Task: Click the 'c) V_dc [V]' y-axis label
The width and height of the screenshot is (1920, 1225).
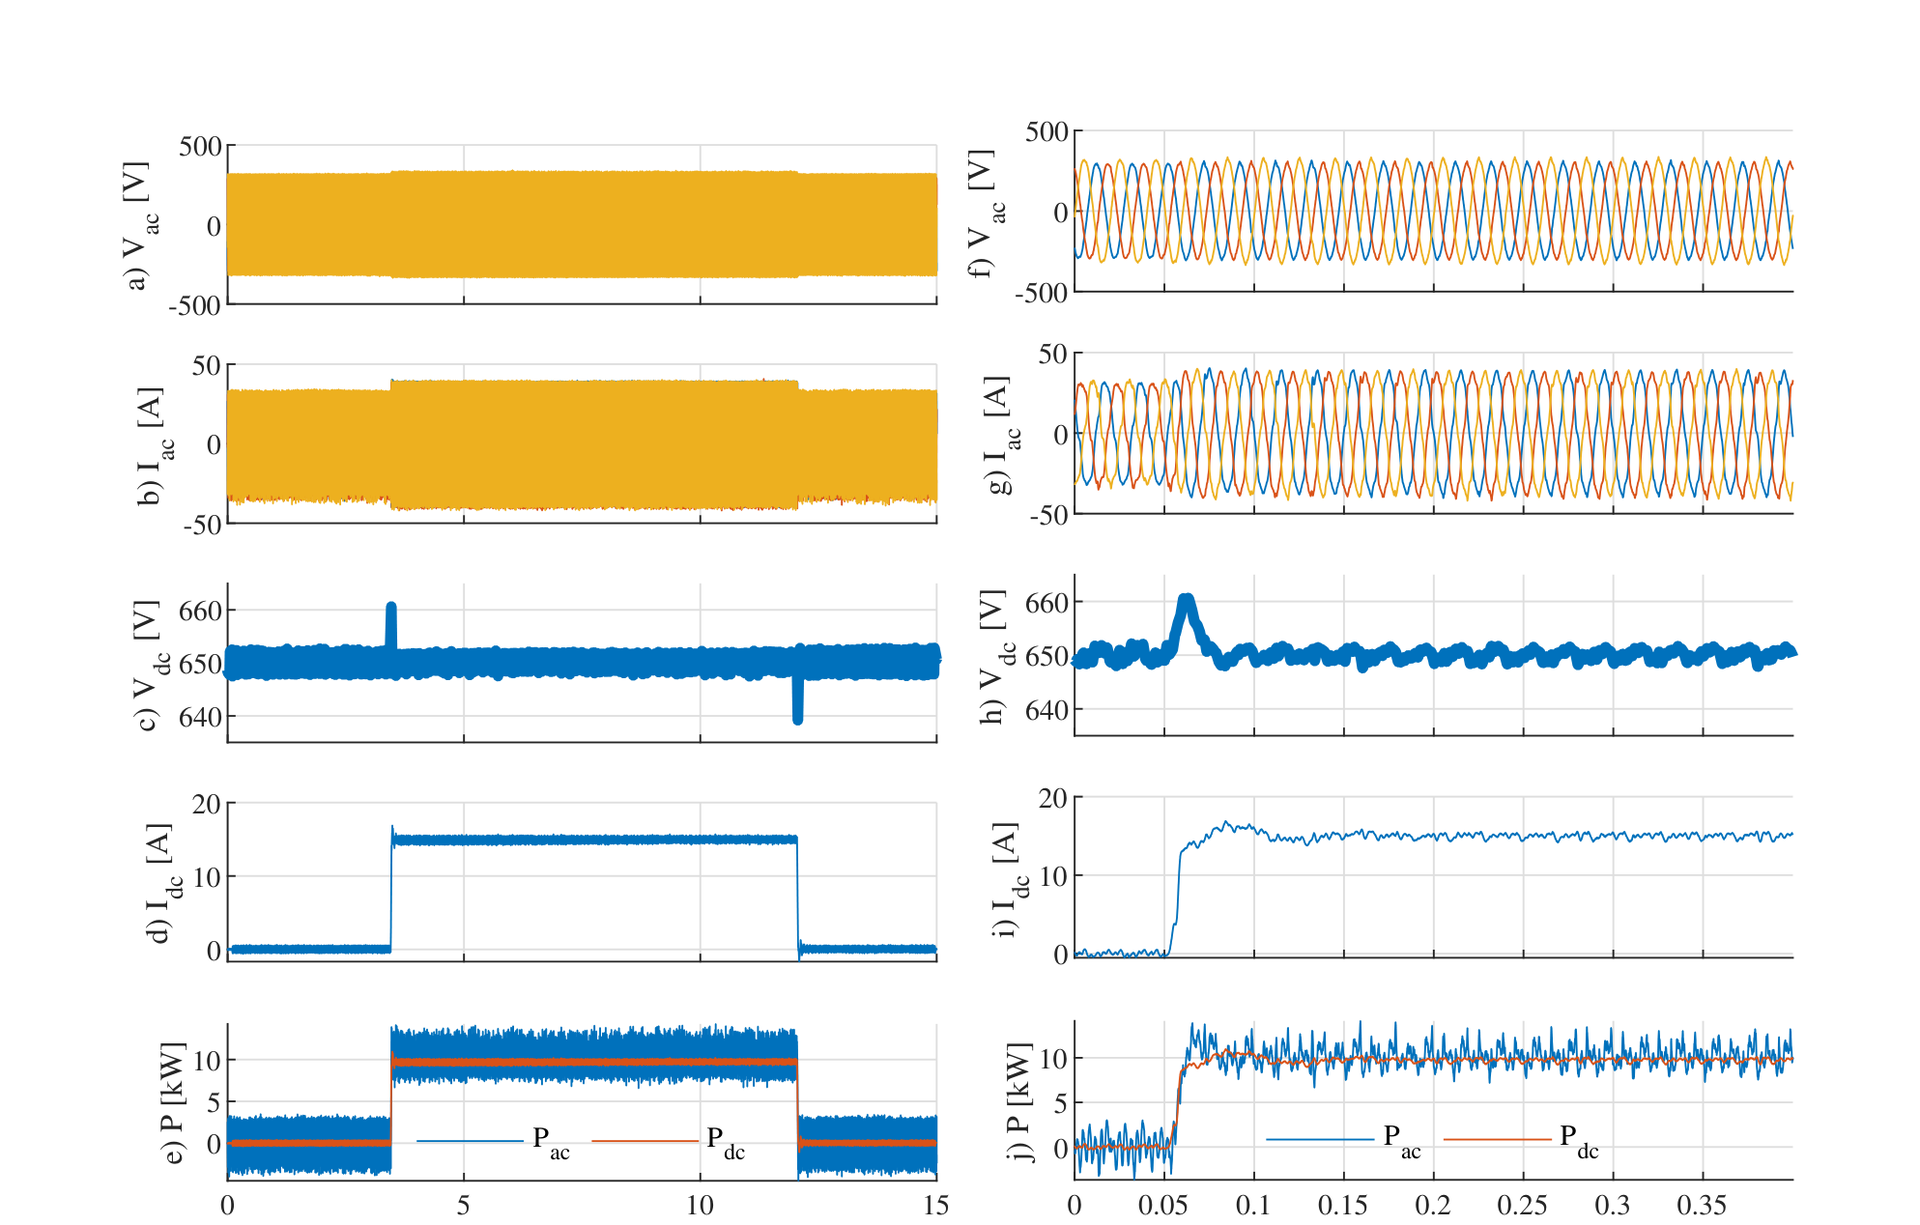Action: (152, 665)
